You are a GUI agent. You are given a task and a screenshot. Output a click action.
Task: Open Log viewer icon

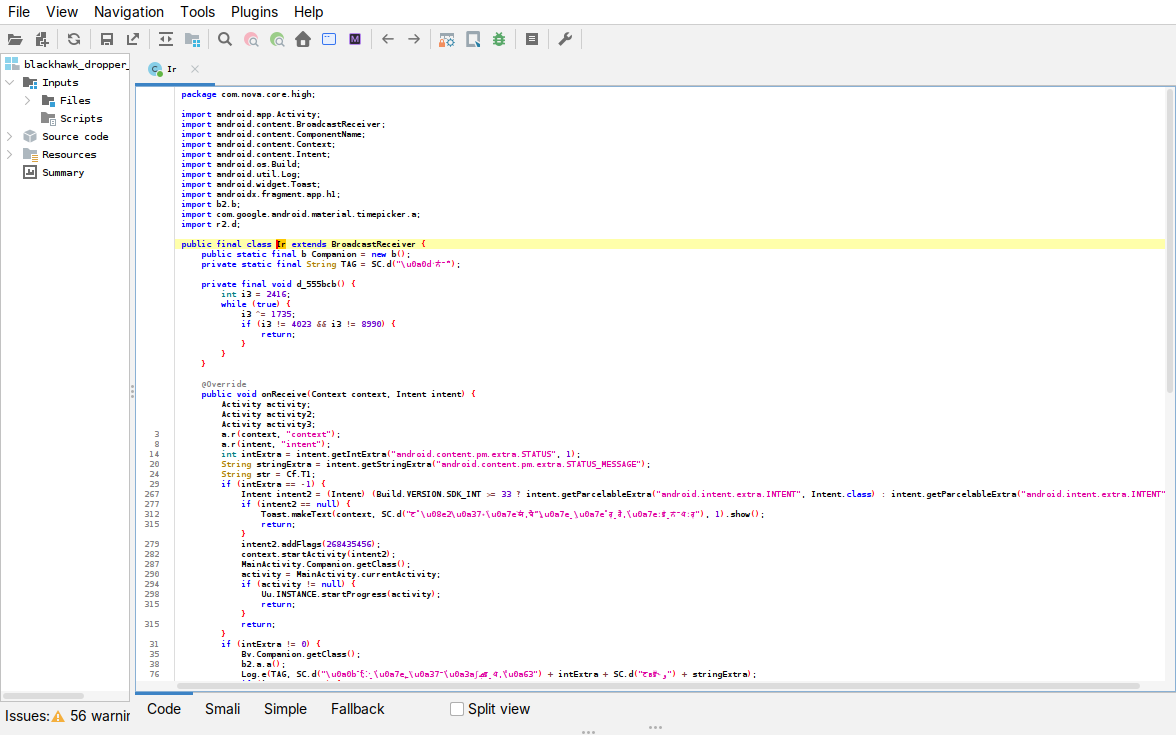click(532, 40)
